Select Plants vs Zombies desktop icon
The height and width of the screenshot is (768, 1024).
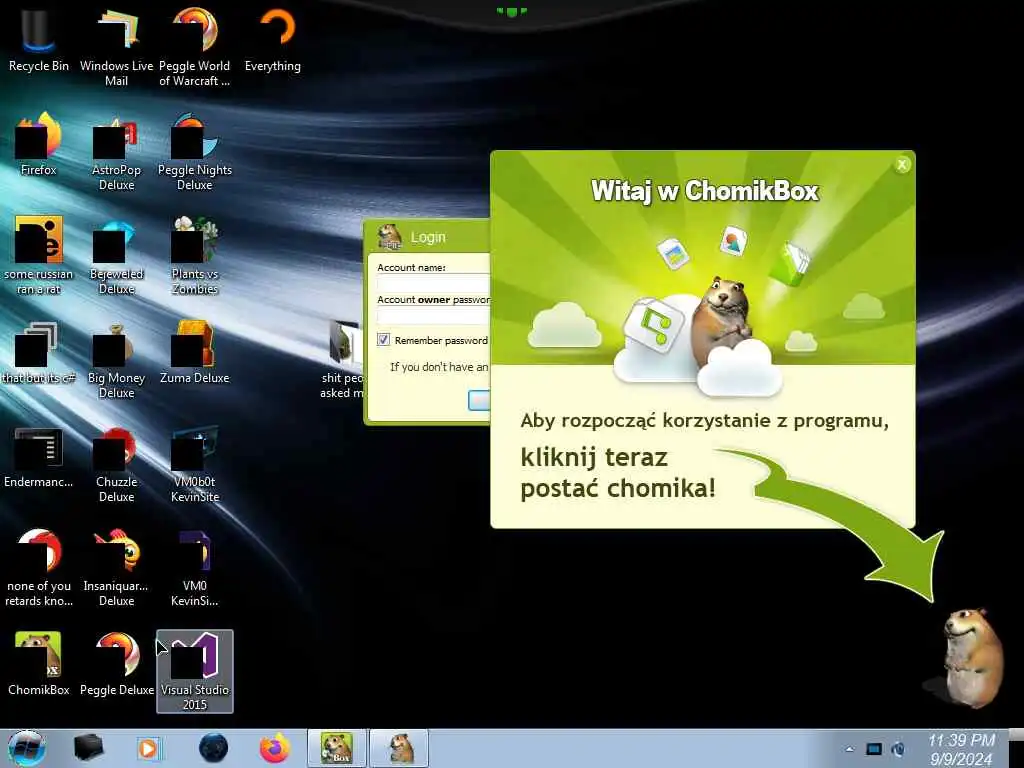195,255
